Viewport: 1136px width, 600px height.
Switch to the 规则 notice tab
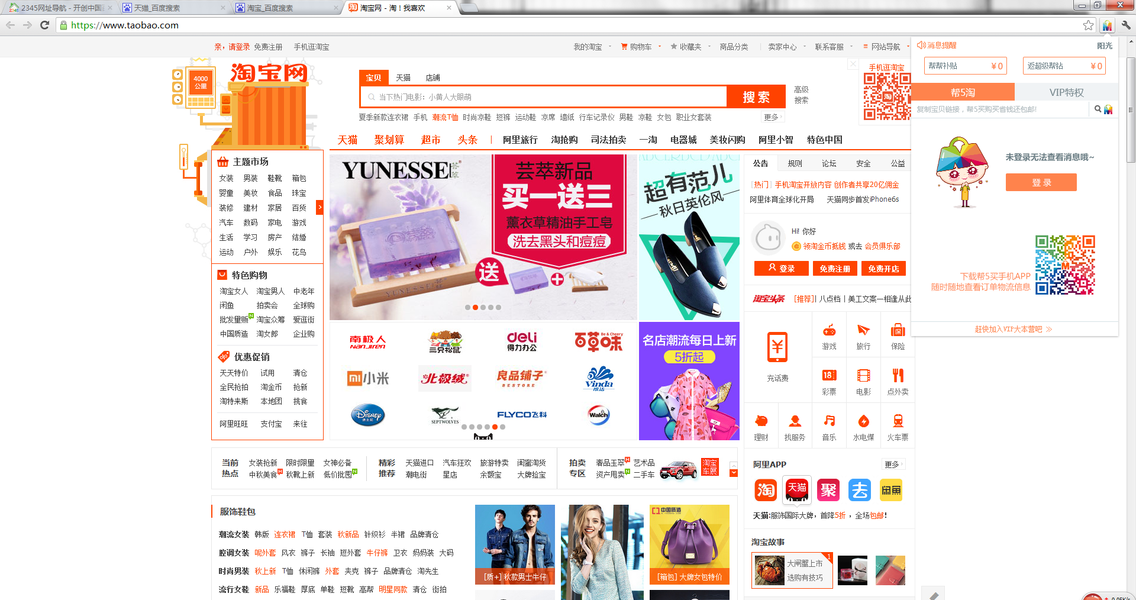[x=795, y=164]
